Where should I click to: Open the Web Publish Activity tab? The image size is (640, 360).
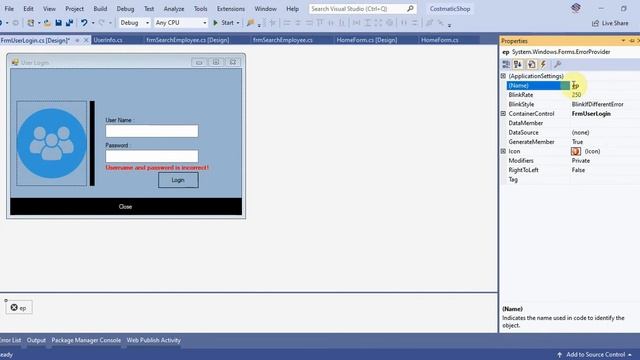click(x=153, y=340)
